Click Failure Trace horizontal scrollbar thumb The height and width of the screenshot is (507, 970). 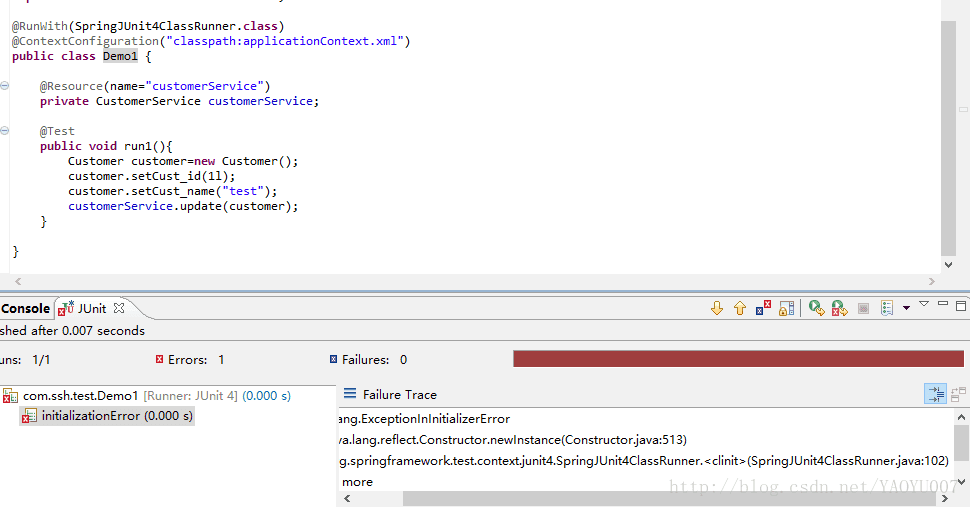(671, 498)
